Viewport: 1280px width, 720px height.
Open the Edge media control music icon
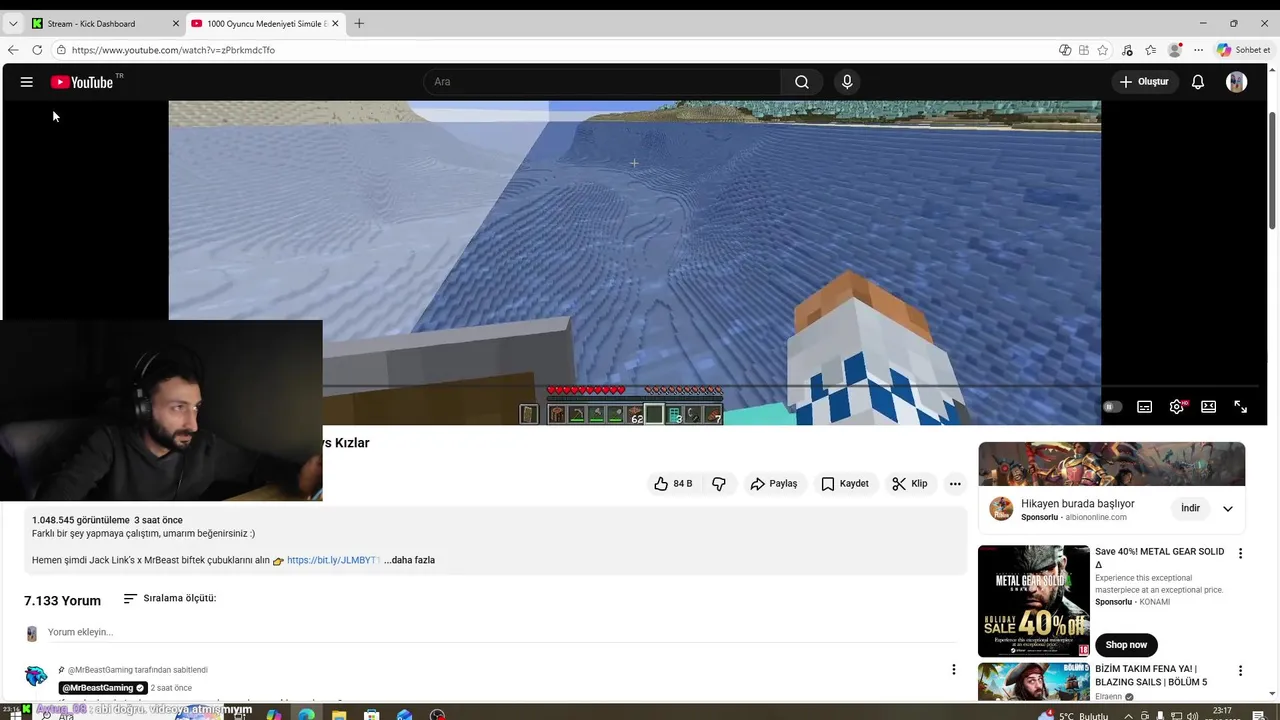pyautogui.click(x=1127, y=50)
